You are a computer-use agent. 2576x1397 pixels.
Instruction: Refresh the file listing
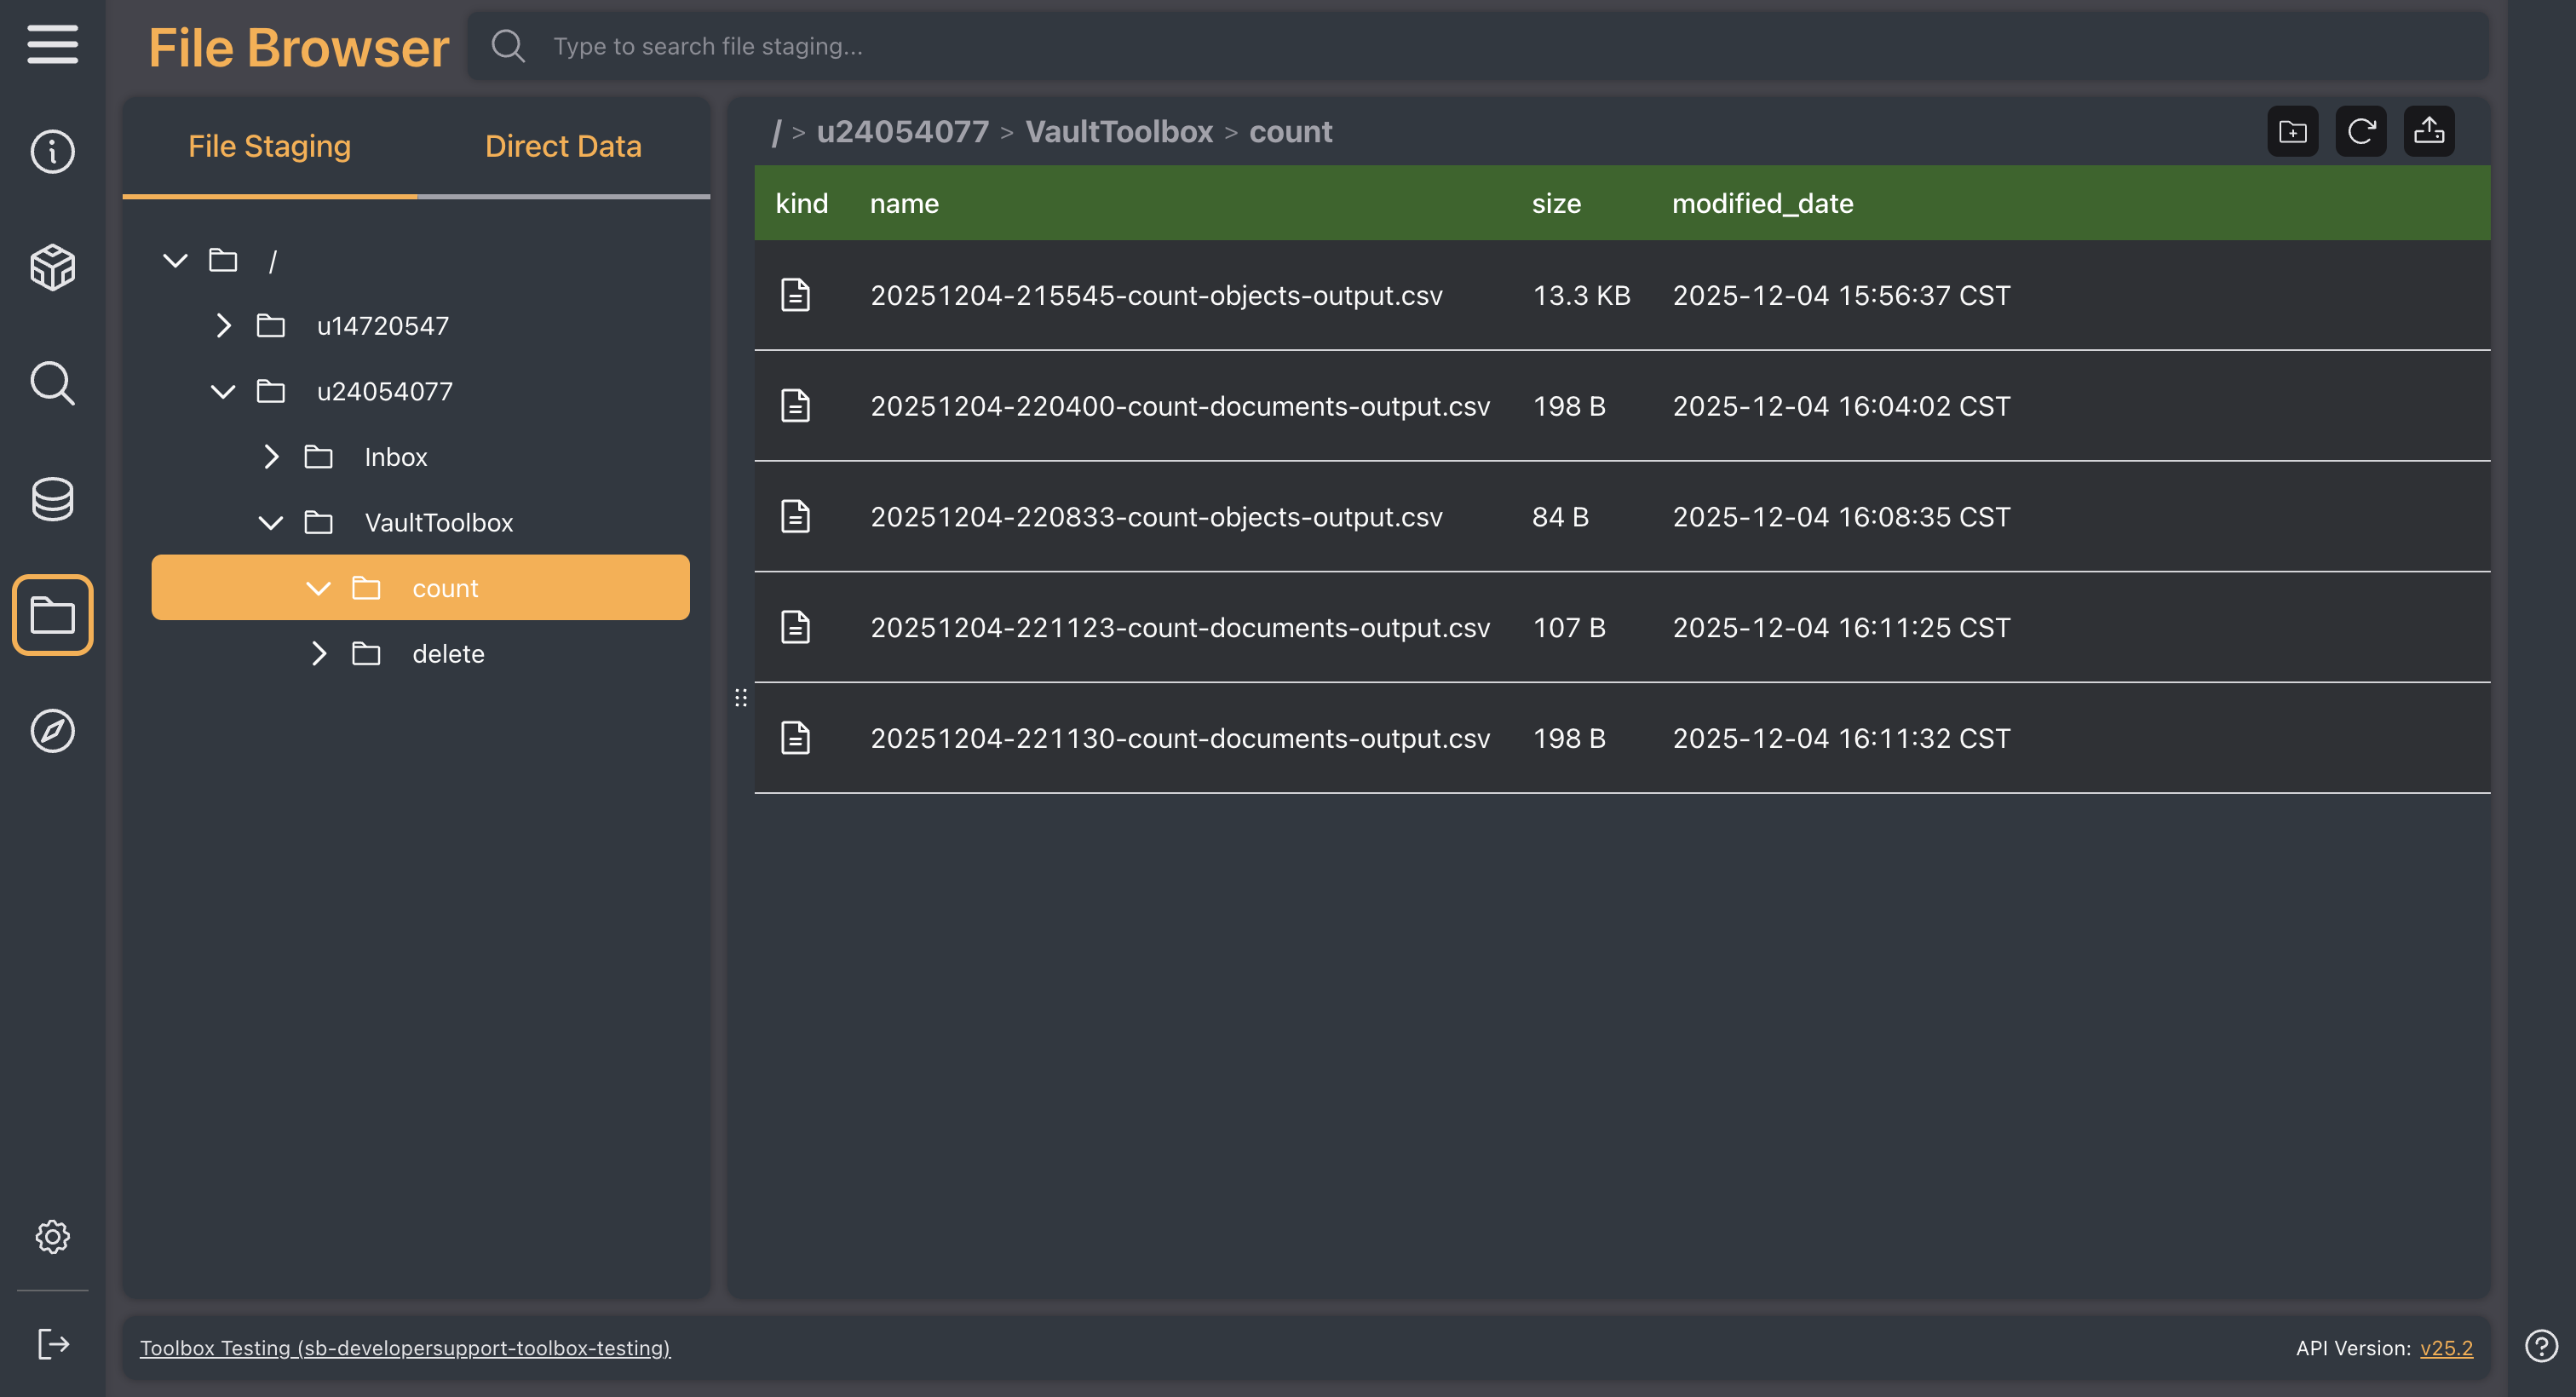[x=2360, y=131]
